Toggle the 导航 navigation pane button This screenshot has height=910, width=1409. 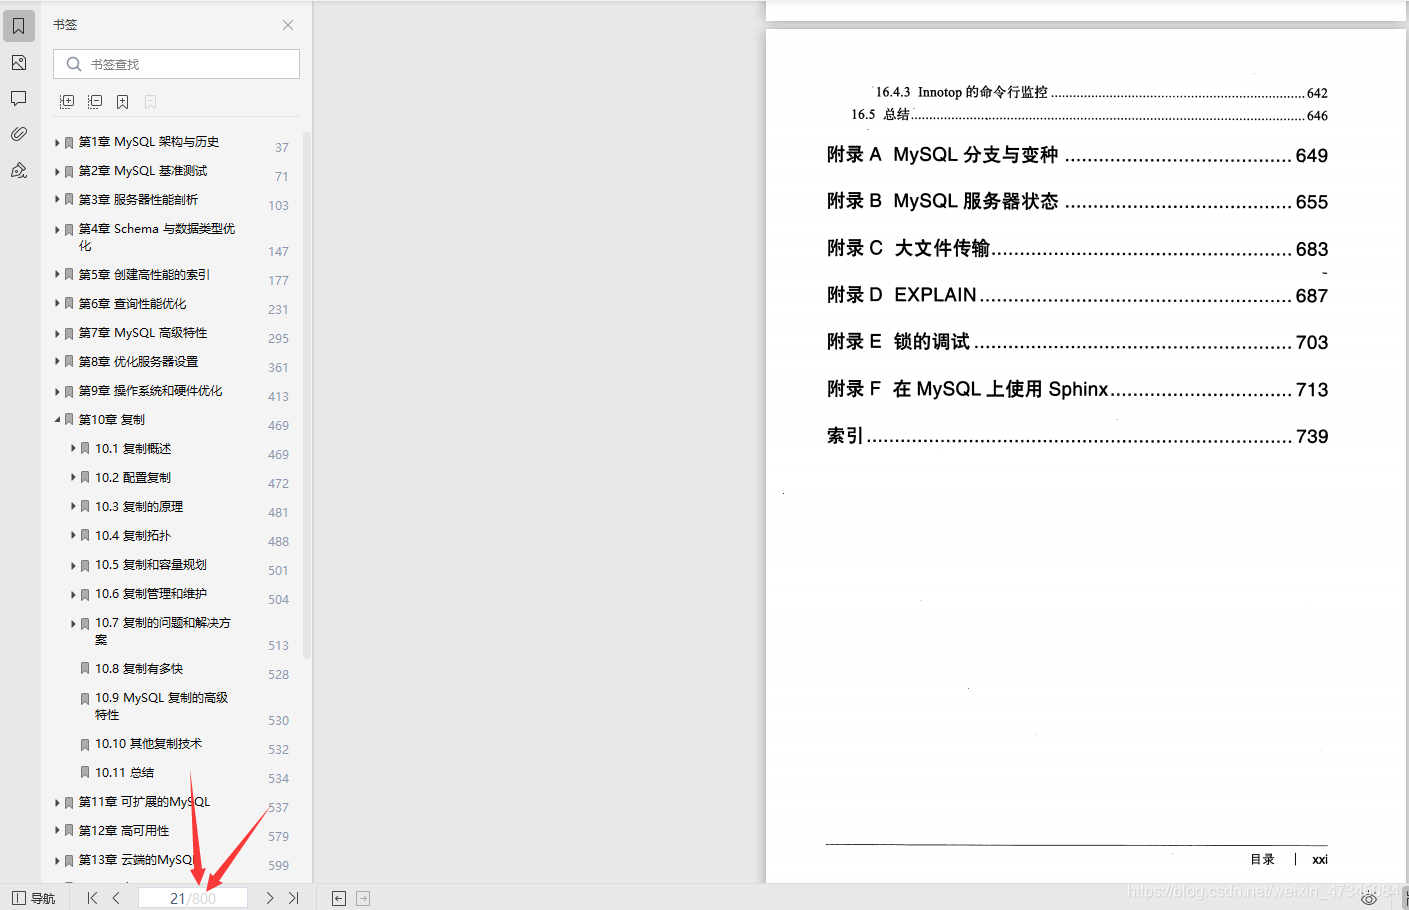point(33,898)
